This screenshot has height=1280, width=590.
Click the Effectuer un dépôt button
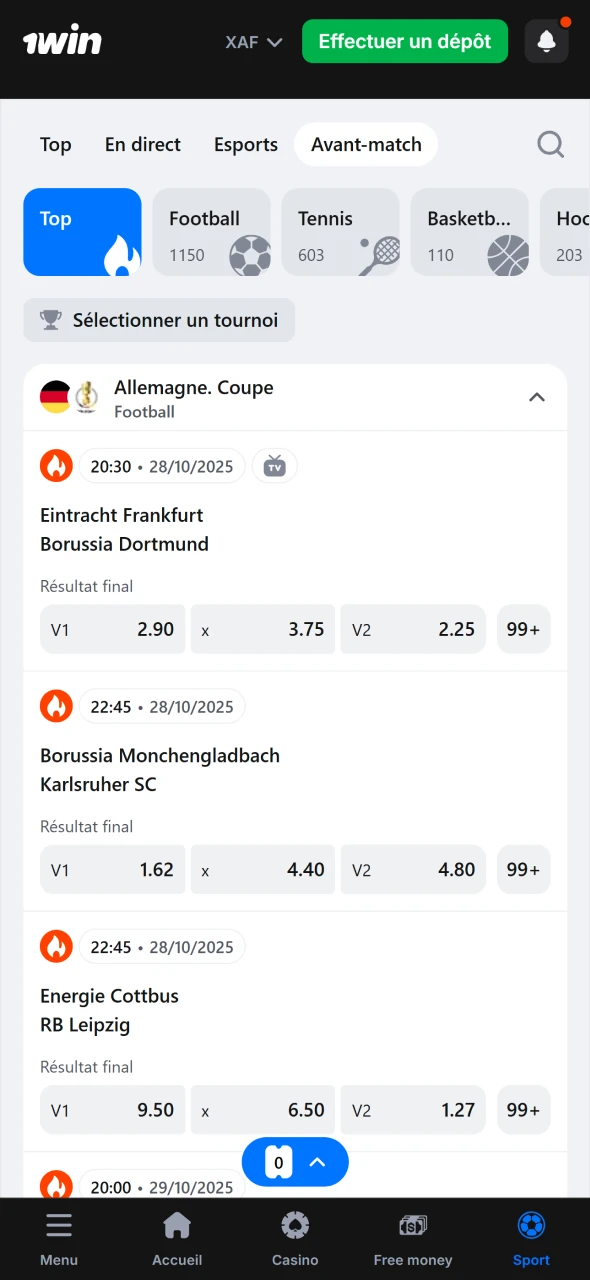(x=404, y=41)
